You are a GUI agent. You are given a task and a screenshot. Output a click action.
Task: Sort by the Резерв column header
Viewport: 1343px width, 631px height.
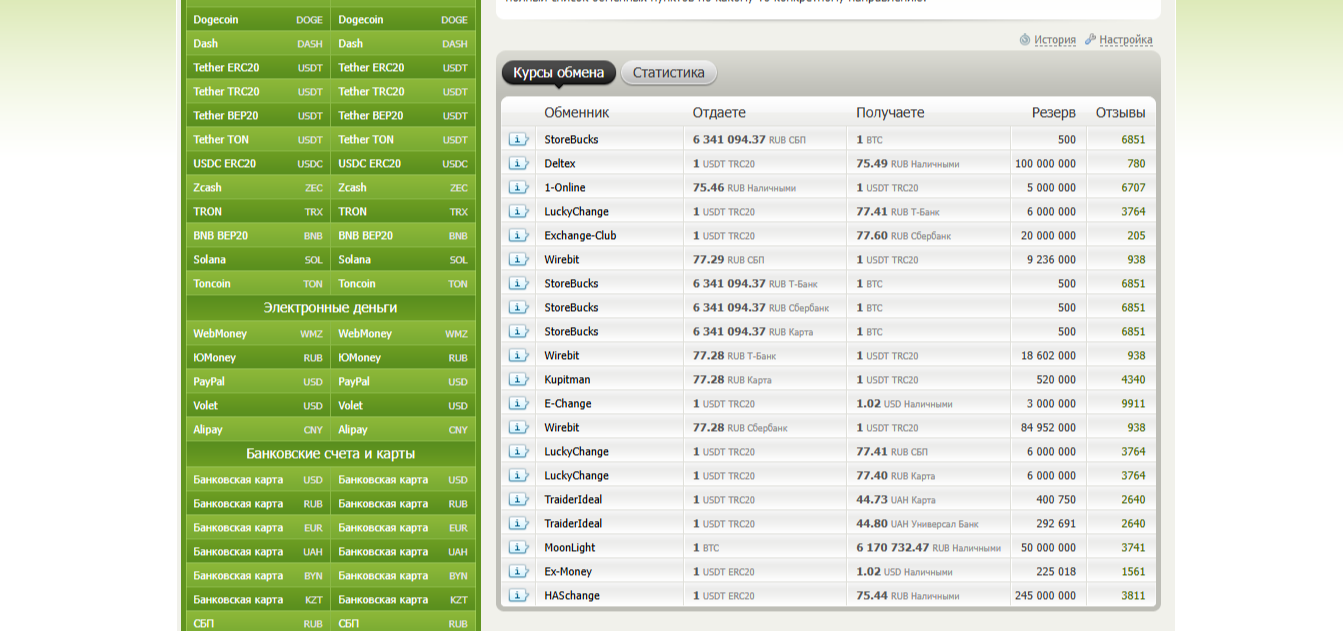pyautogui.click(x=1054, y=112)
